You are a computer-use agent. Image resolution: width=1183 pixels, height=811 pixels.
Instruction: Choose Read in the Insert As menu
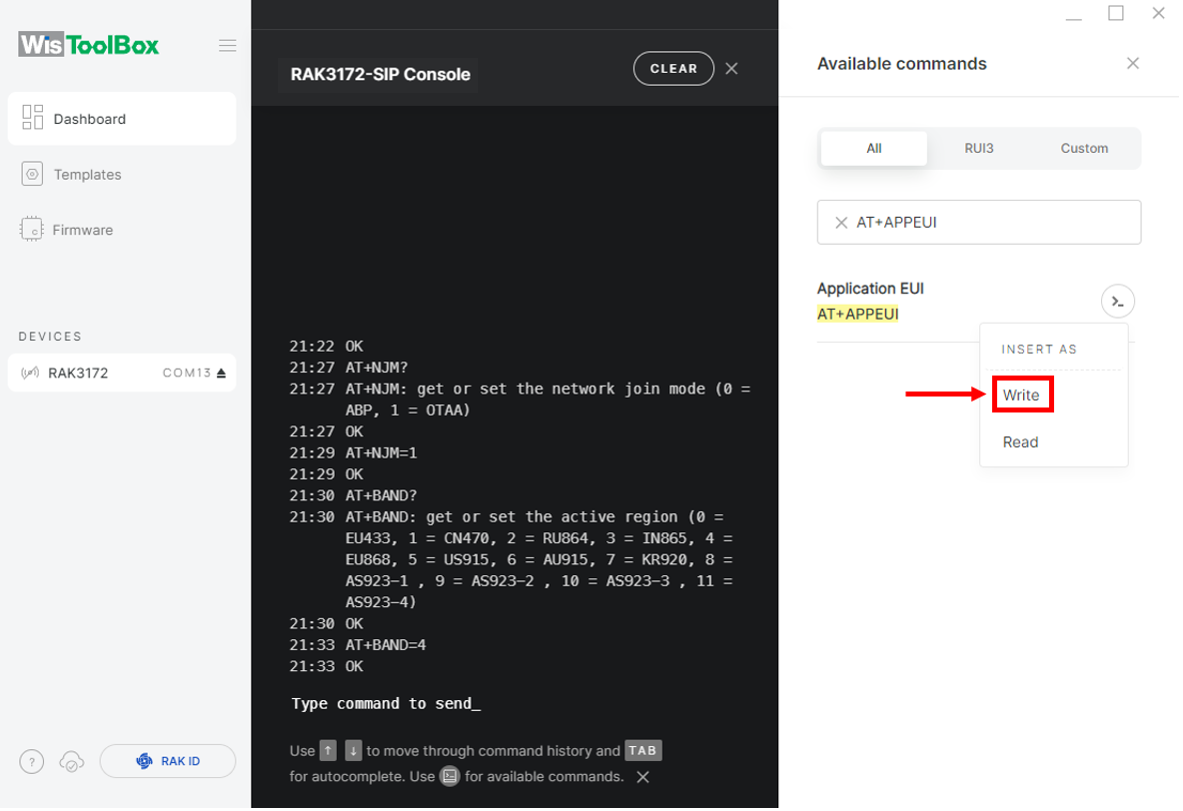1020,442
